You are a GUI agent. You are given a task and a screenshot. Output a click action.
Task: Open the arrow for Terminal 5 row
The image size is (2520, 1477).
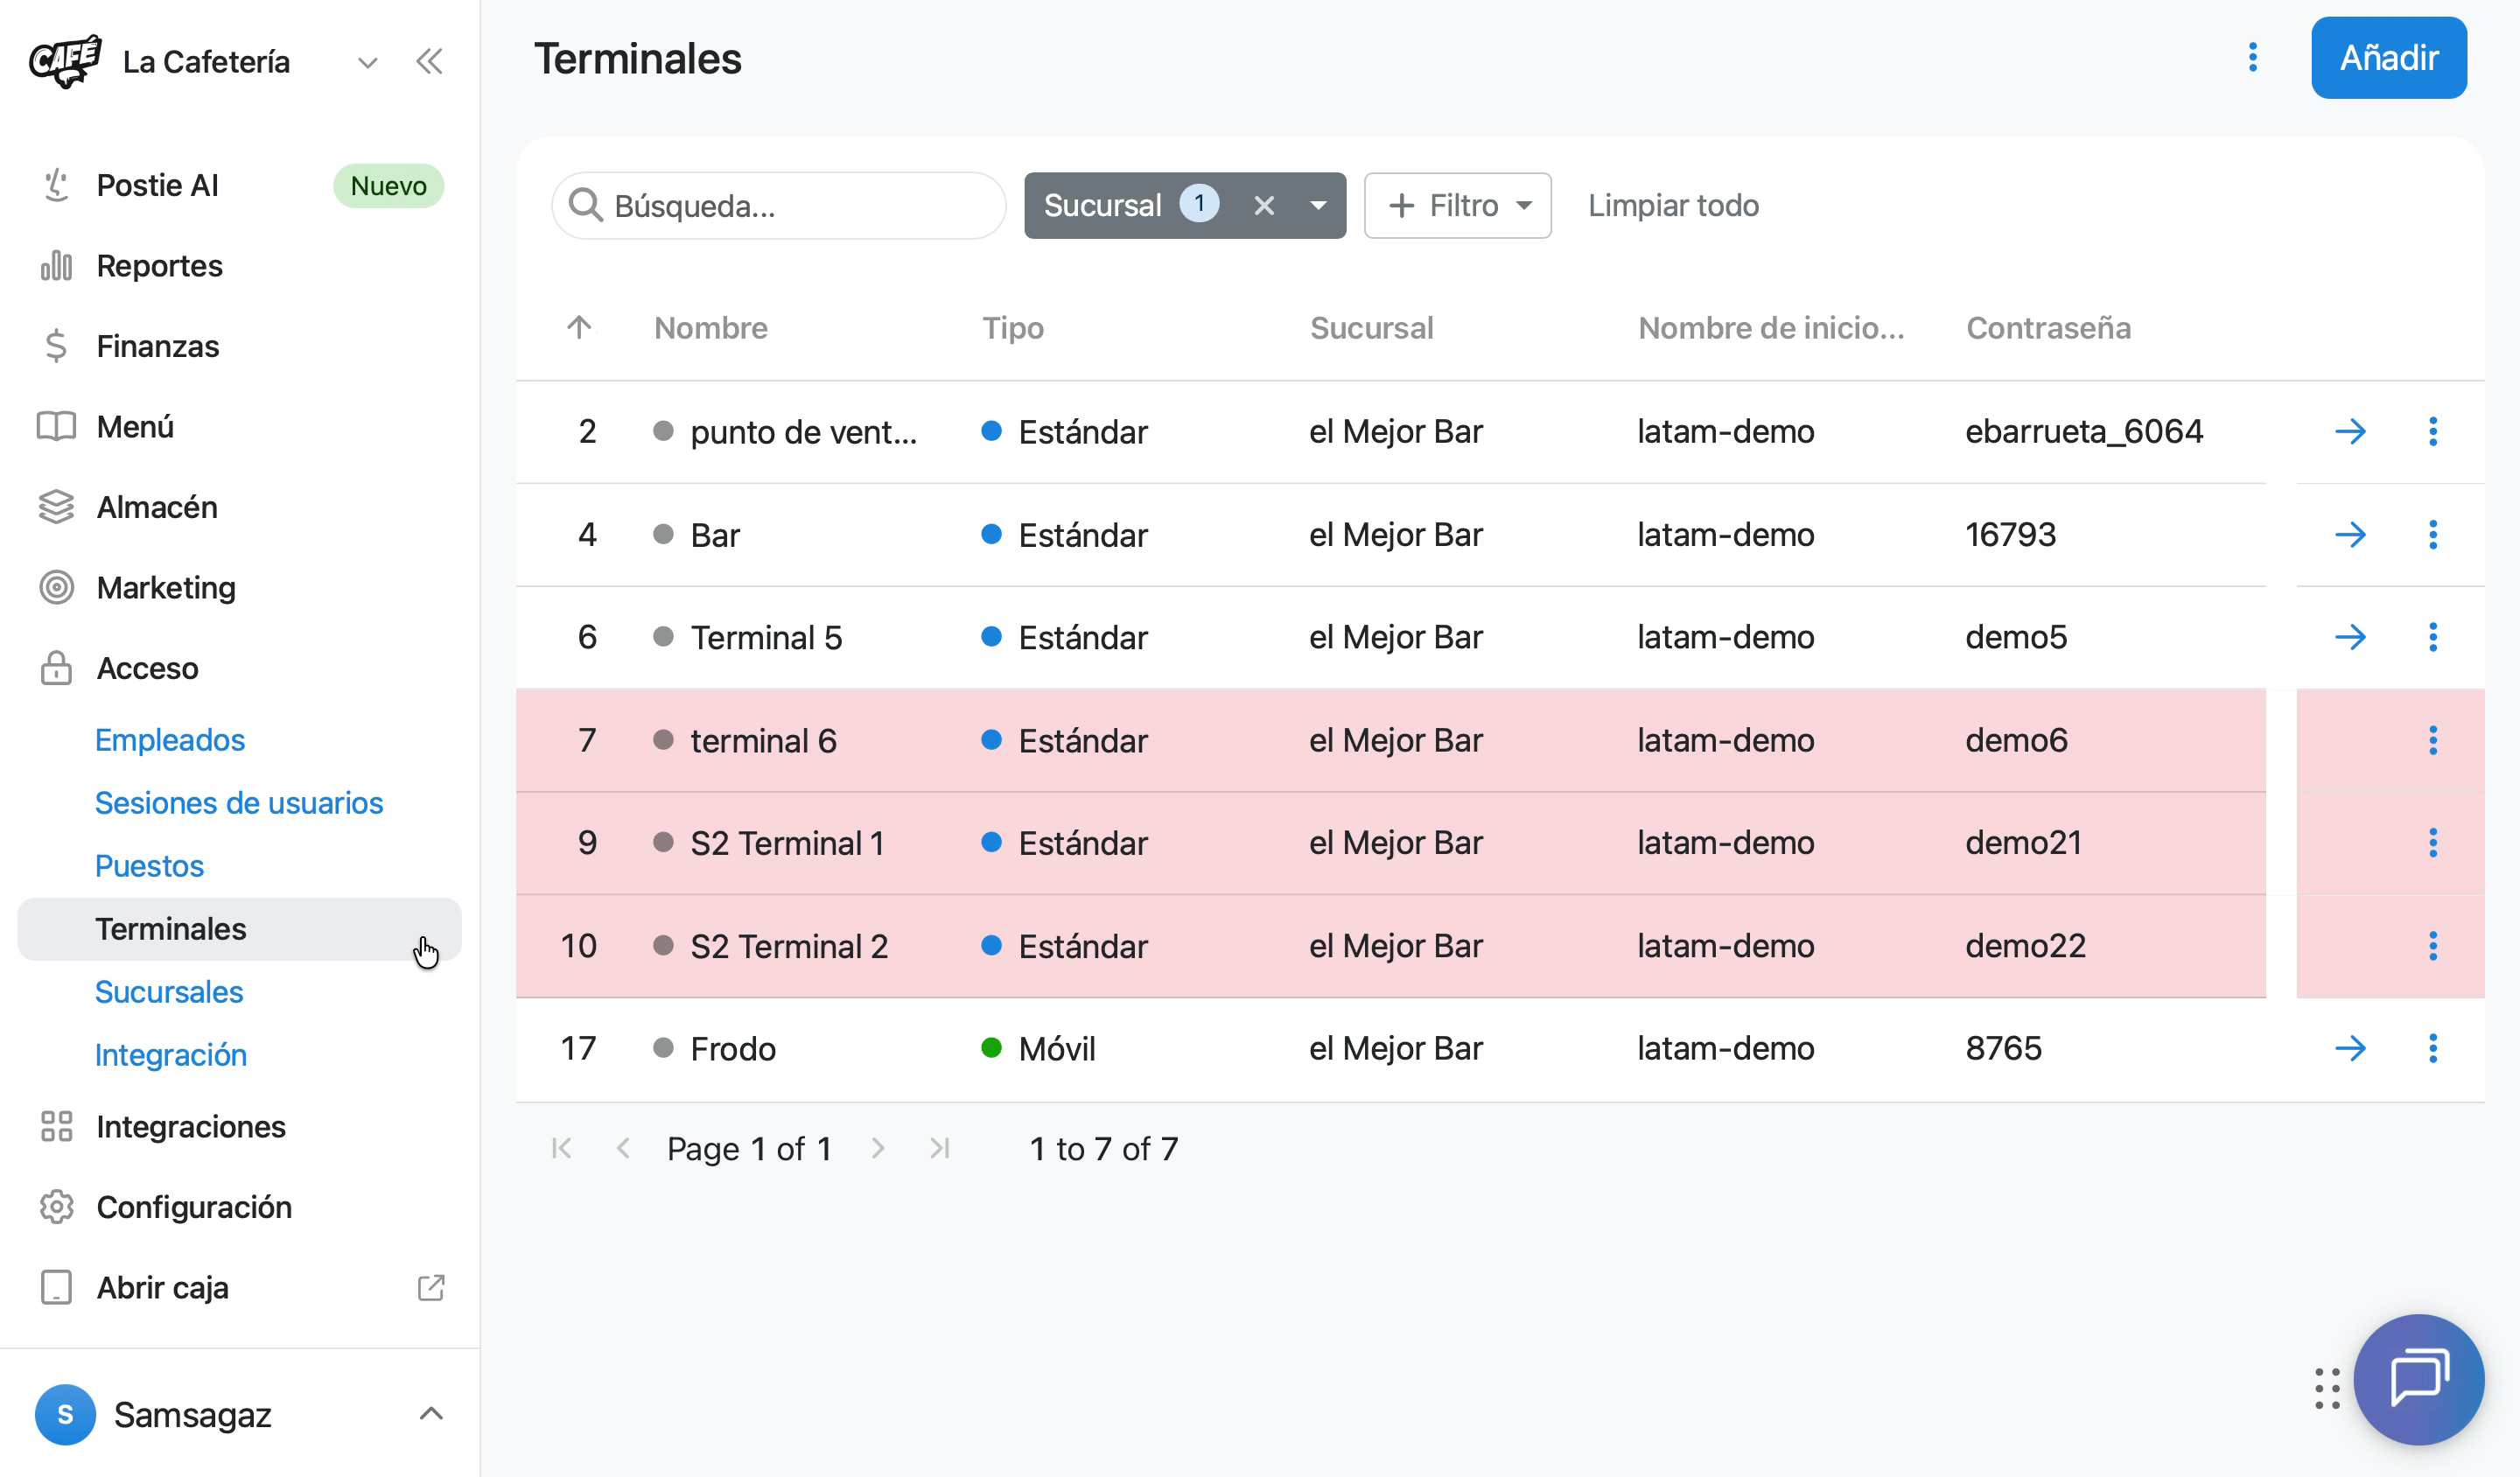(x=2350, y=637)
